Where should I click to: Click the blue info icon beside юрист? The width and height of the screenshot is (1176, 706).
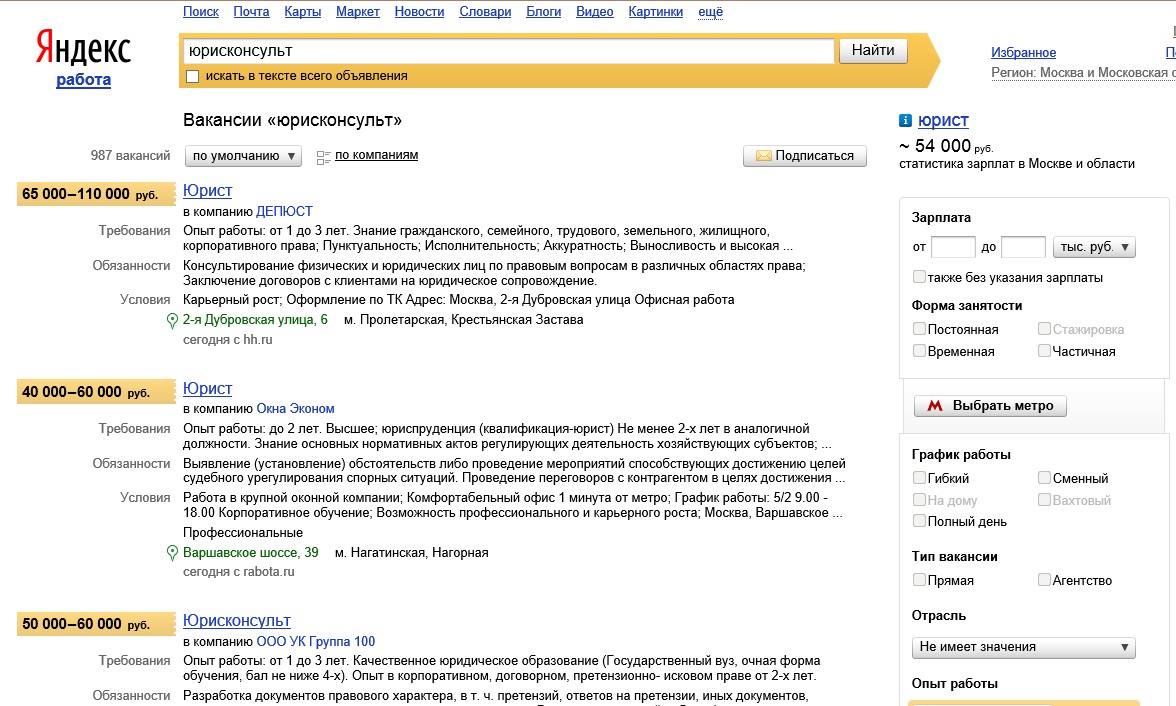tap(905, 120)
